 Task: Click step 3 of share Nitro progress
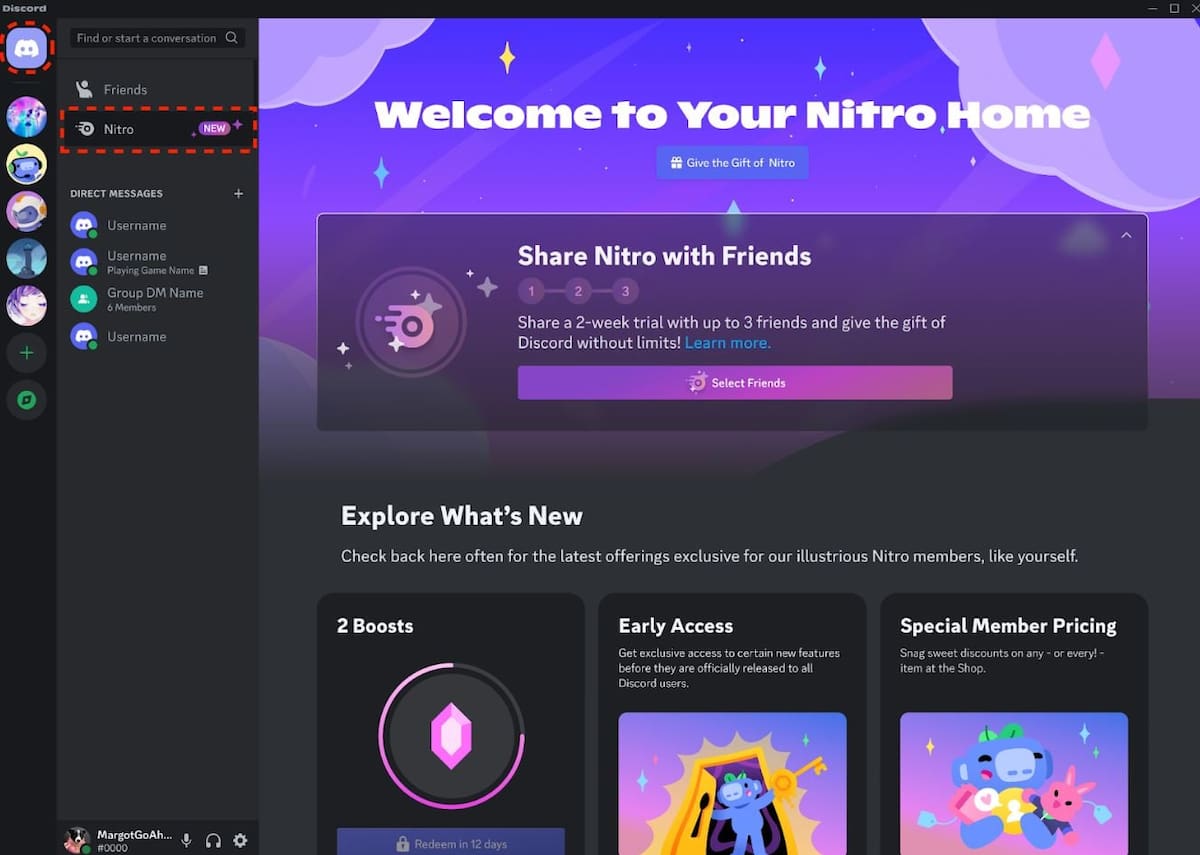(x=625, y=292)
